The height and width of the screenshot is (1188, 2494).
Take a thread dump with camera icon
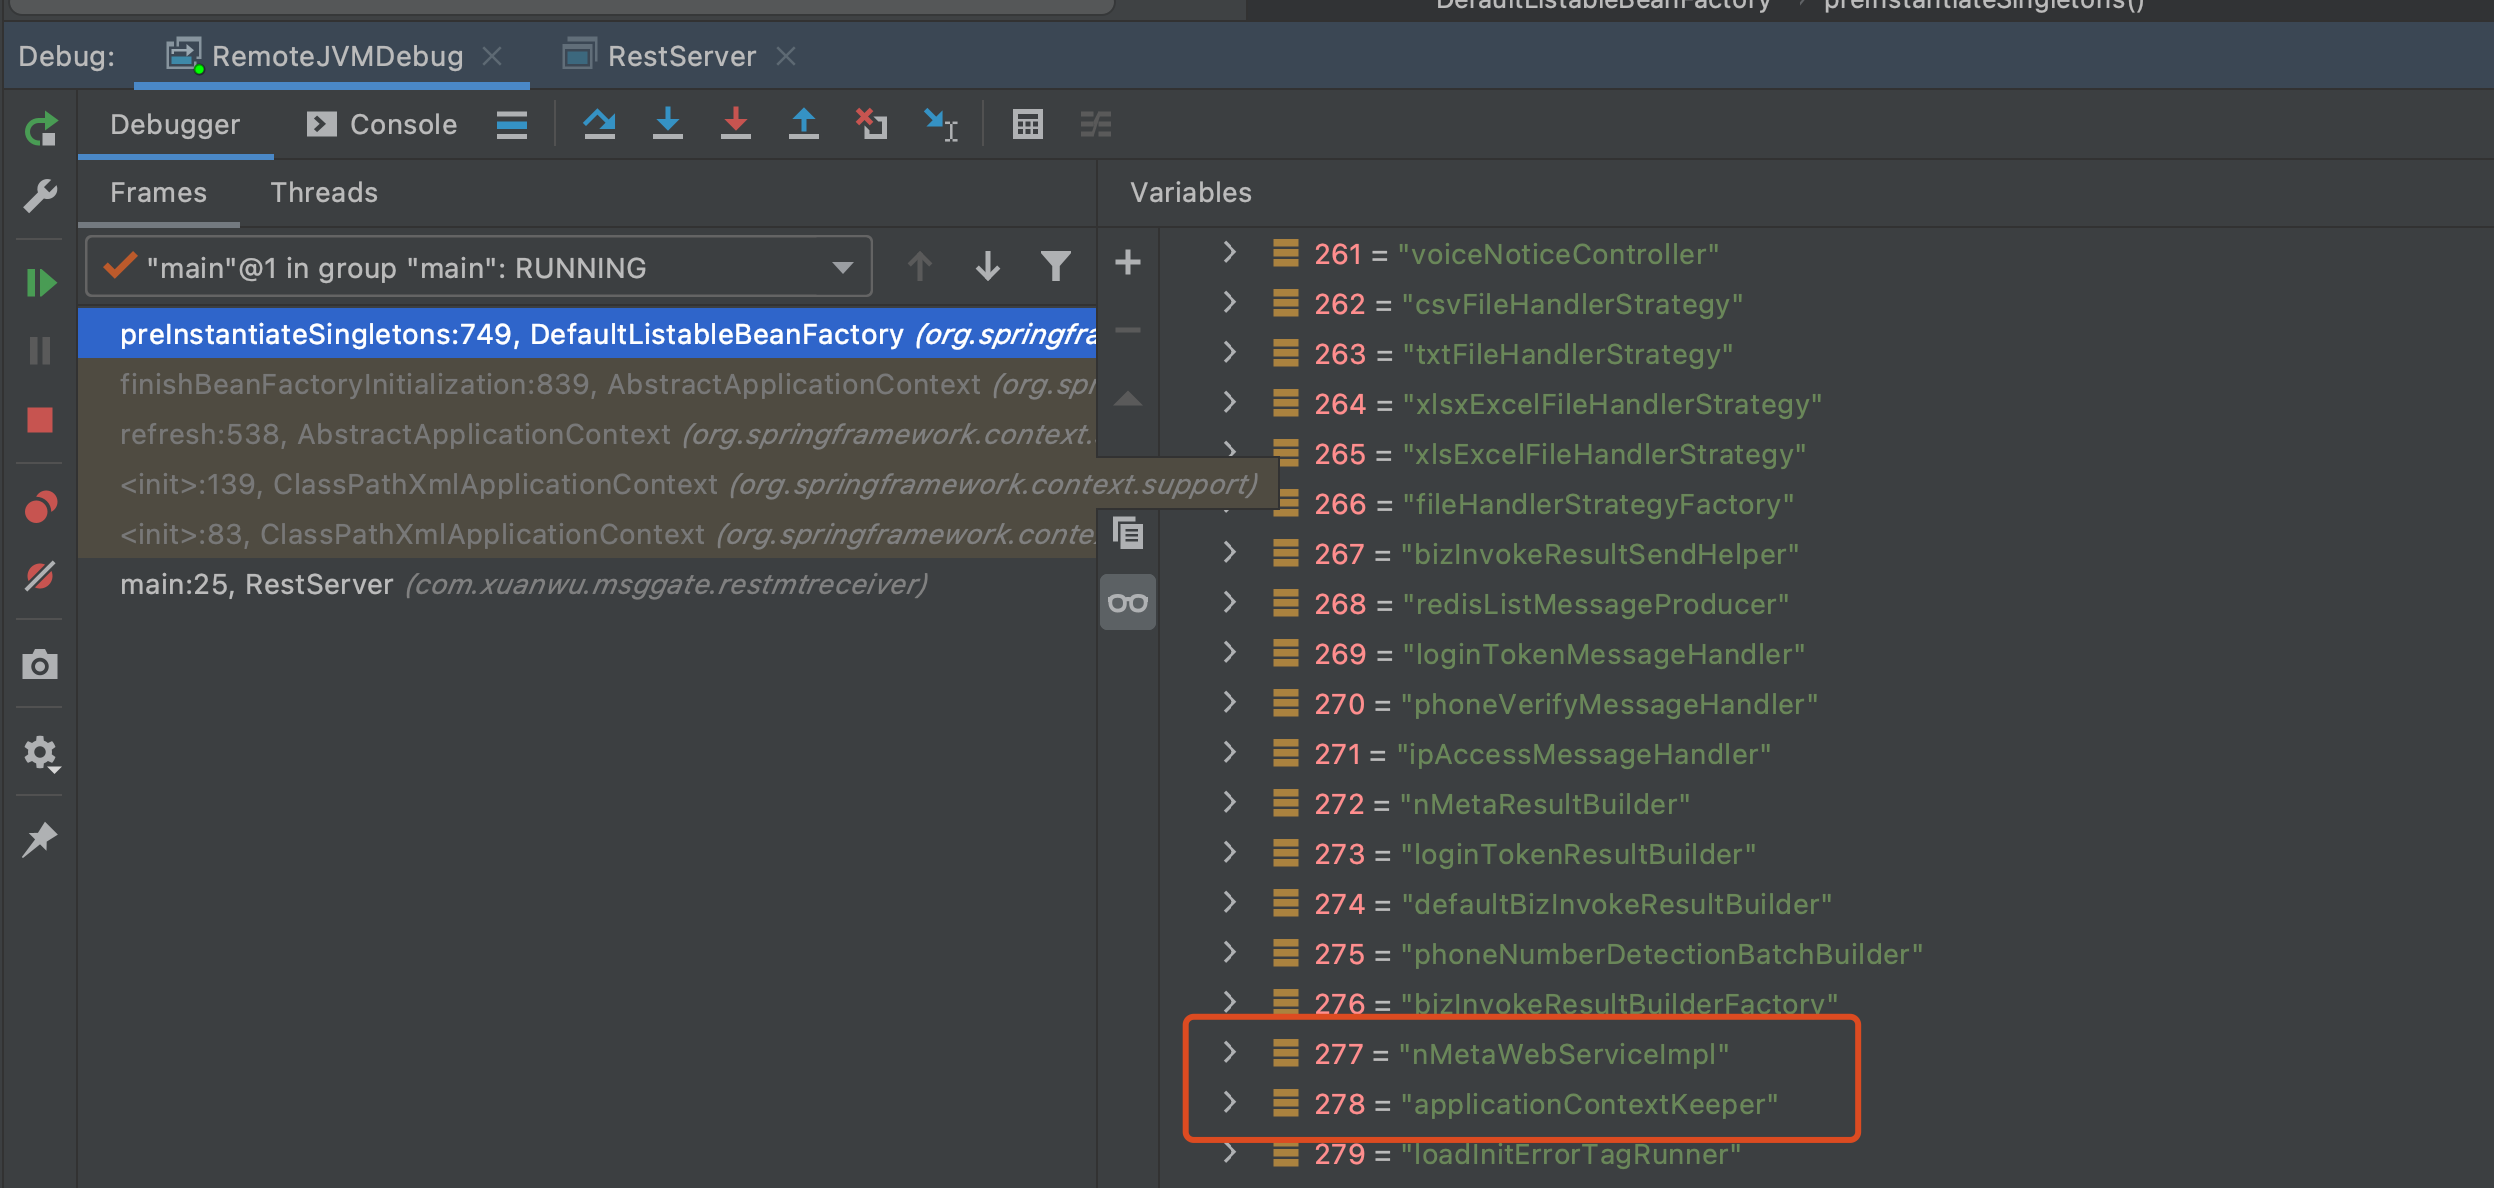pos(40,664)
